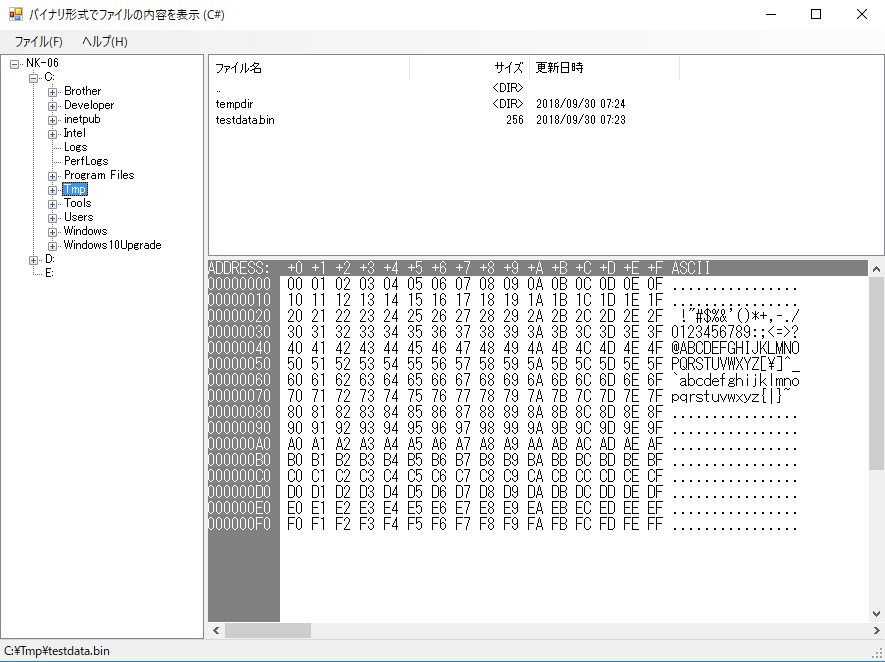Expand the Windows folder node

coord(52,232)
